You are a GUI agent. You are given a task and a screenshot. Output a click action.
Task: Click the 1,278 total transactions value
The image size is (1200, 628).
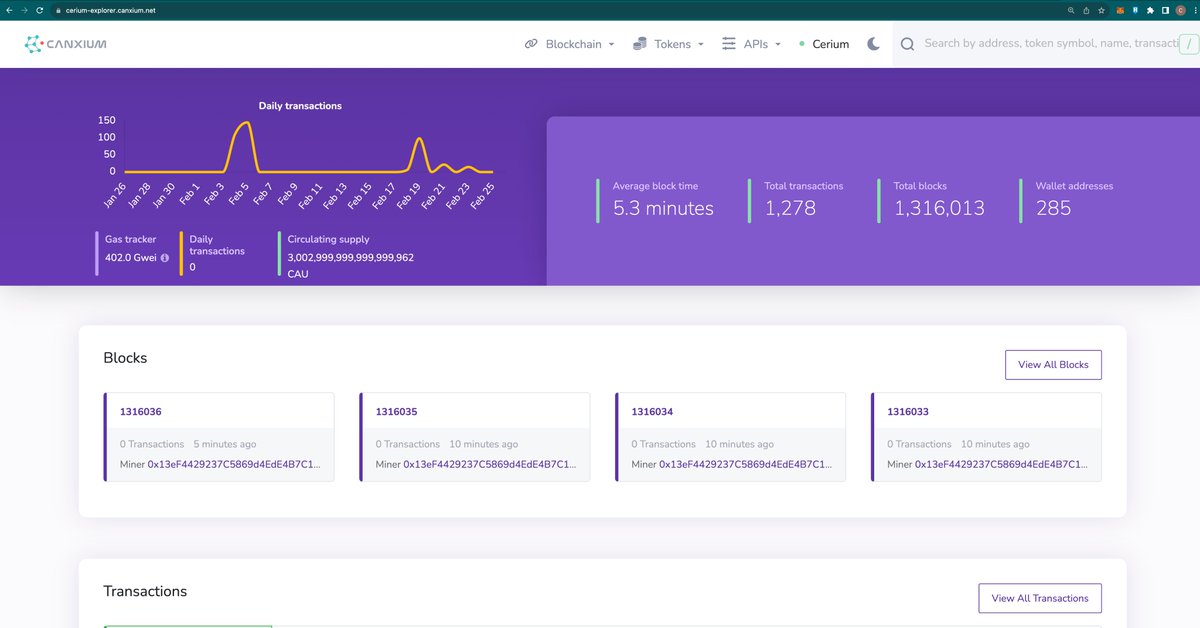[790, 208]
